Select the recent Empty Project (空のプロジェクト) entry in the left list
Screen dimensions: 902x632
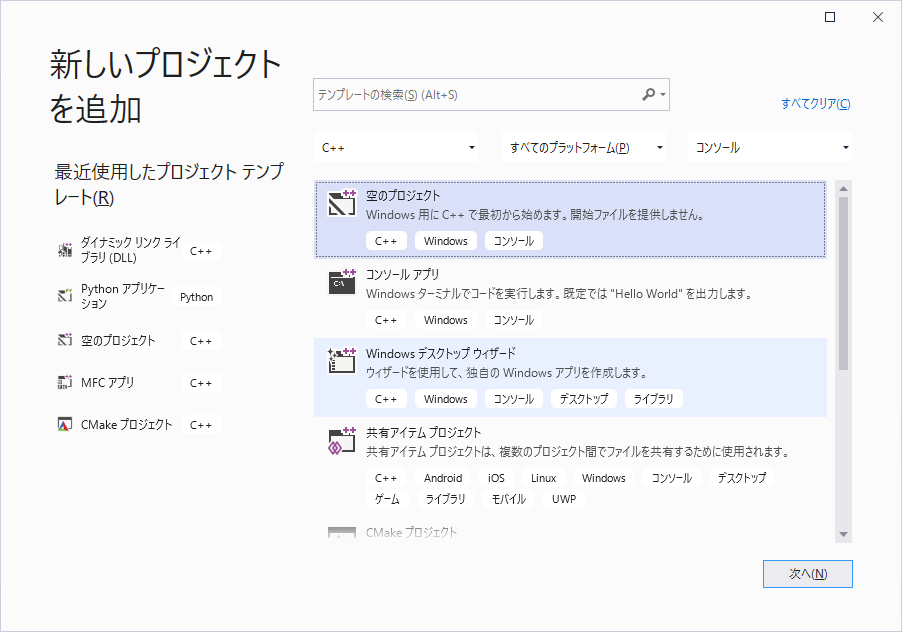point(118,340)
